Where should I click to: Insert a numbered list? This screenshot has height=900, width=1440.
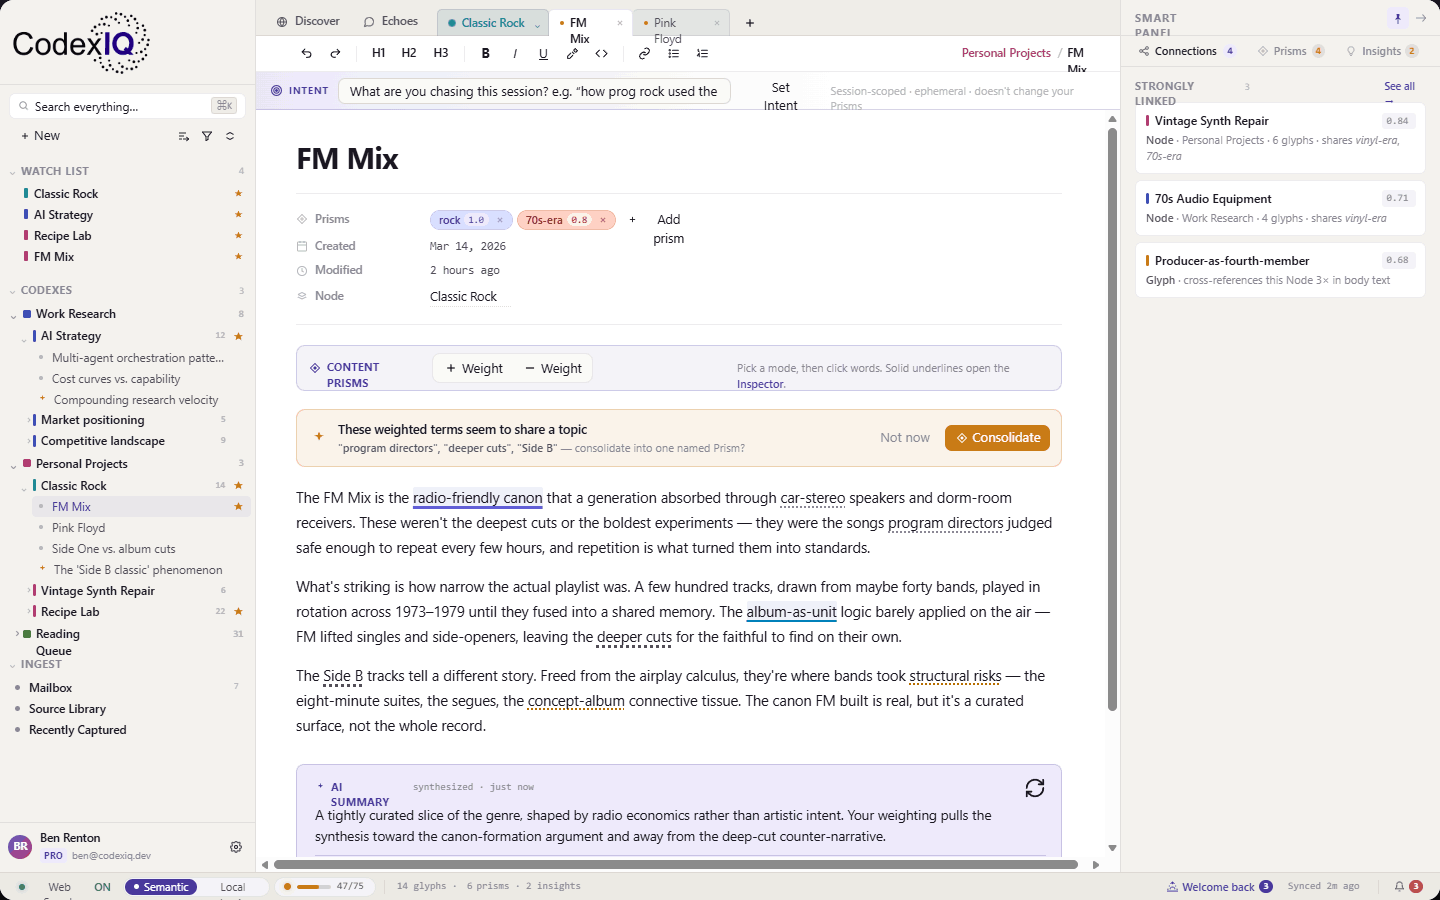[x=703, y=54]
